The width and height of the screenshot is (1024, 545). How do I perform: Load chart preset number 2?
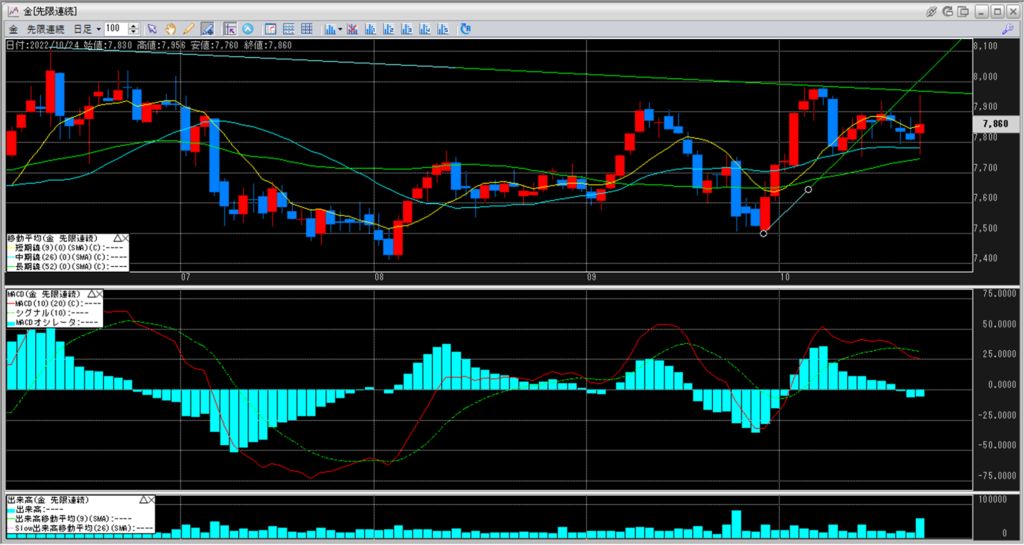coord(389,29)
